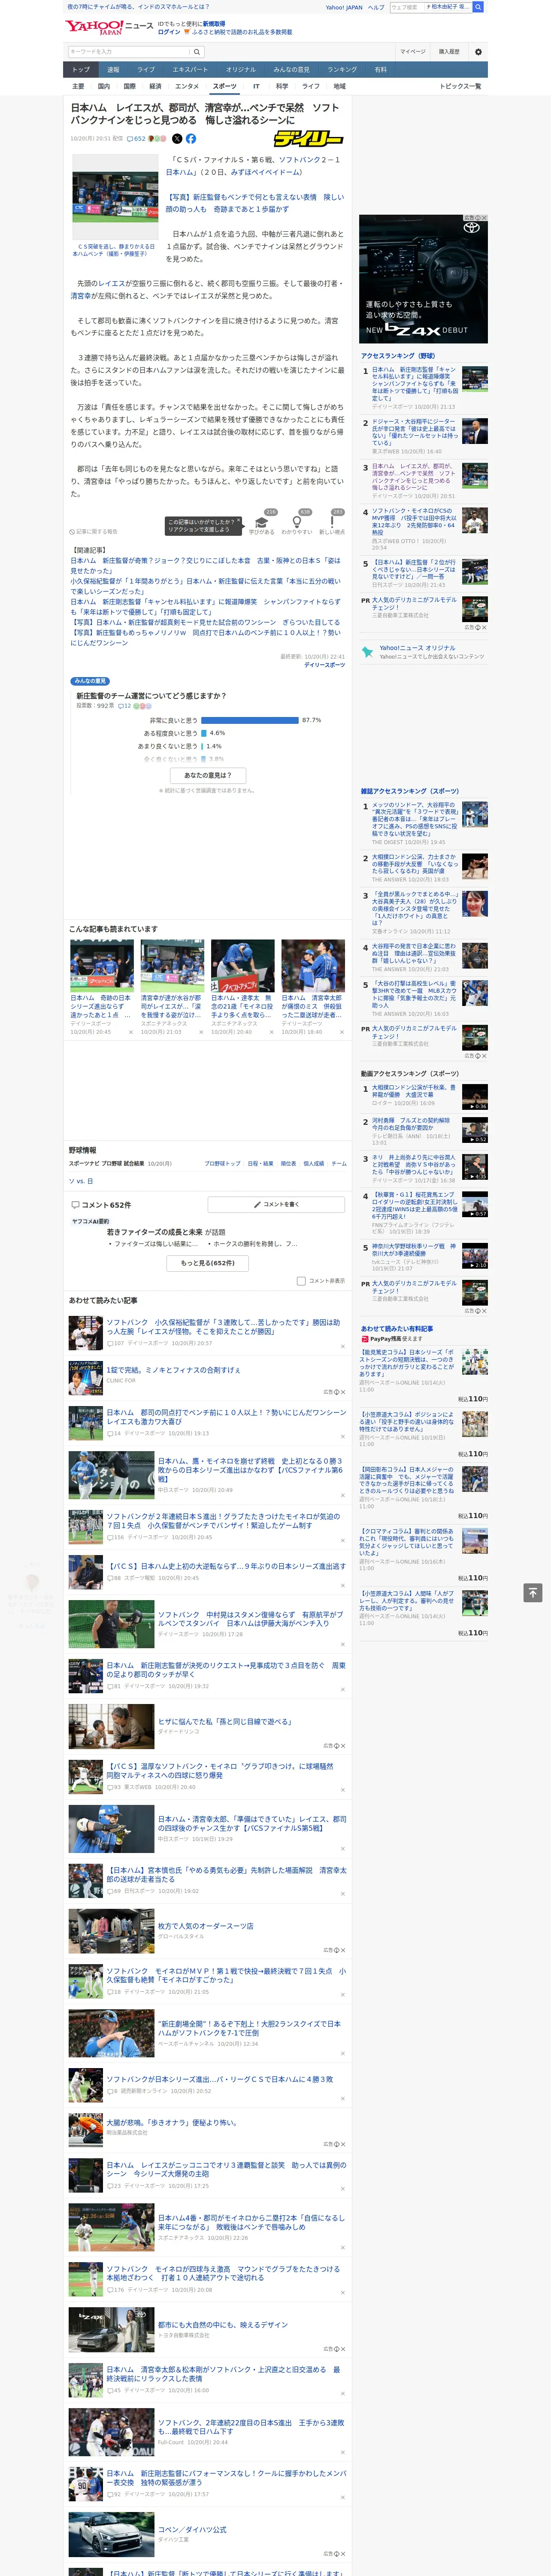Image resolution: width=551 pixels, height=2576 pixels.
Task: Switch to the エキスパート tab
Action: [x=190, y=70]
